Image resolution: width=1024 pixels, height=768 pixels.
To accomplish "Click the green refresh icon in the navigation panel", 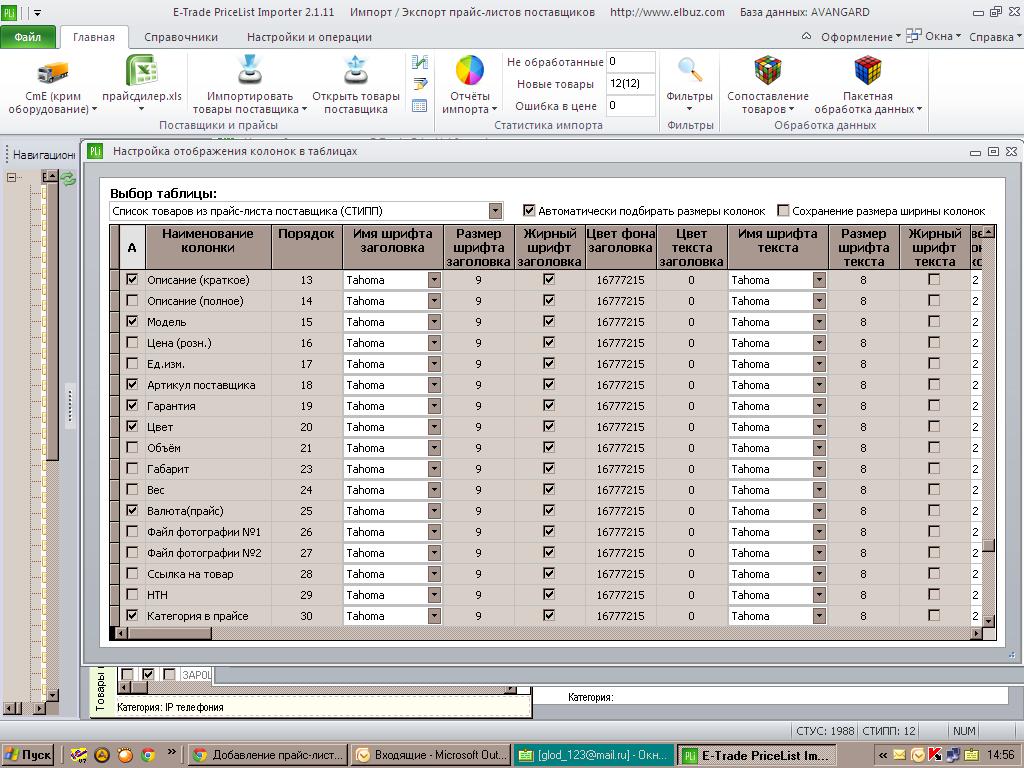I will [x=68, y=178].
